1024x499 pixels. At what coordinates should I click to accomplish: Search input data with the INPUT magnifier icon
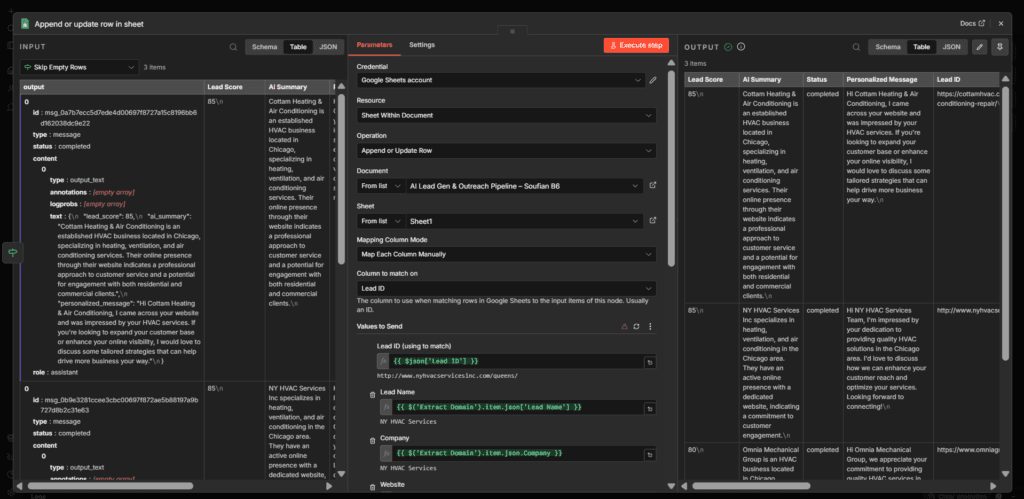coord(233,47)
